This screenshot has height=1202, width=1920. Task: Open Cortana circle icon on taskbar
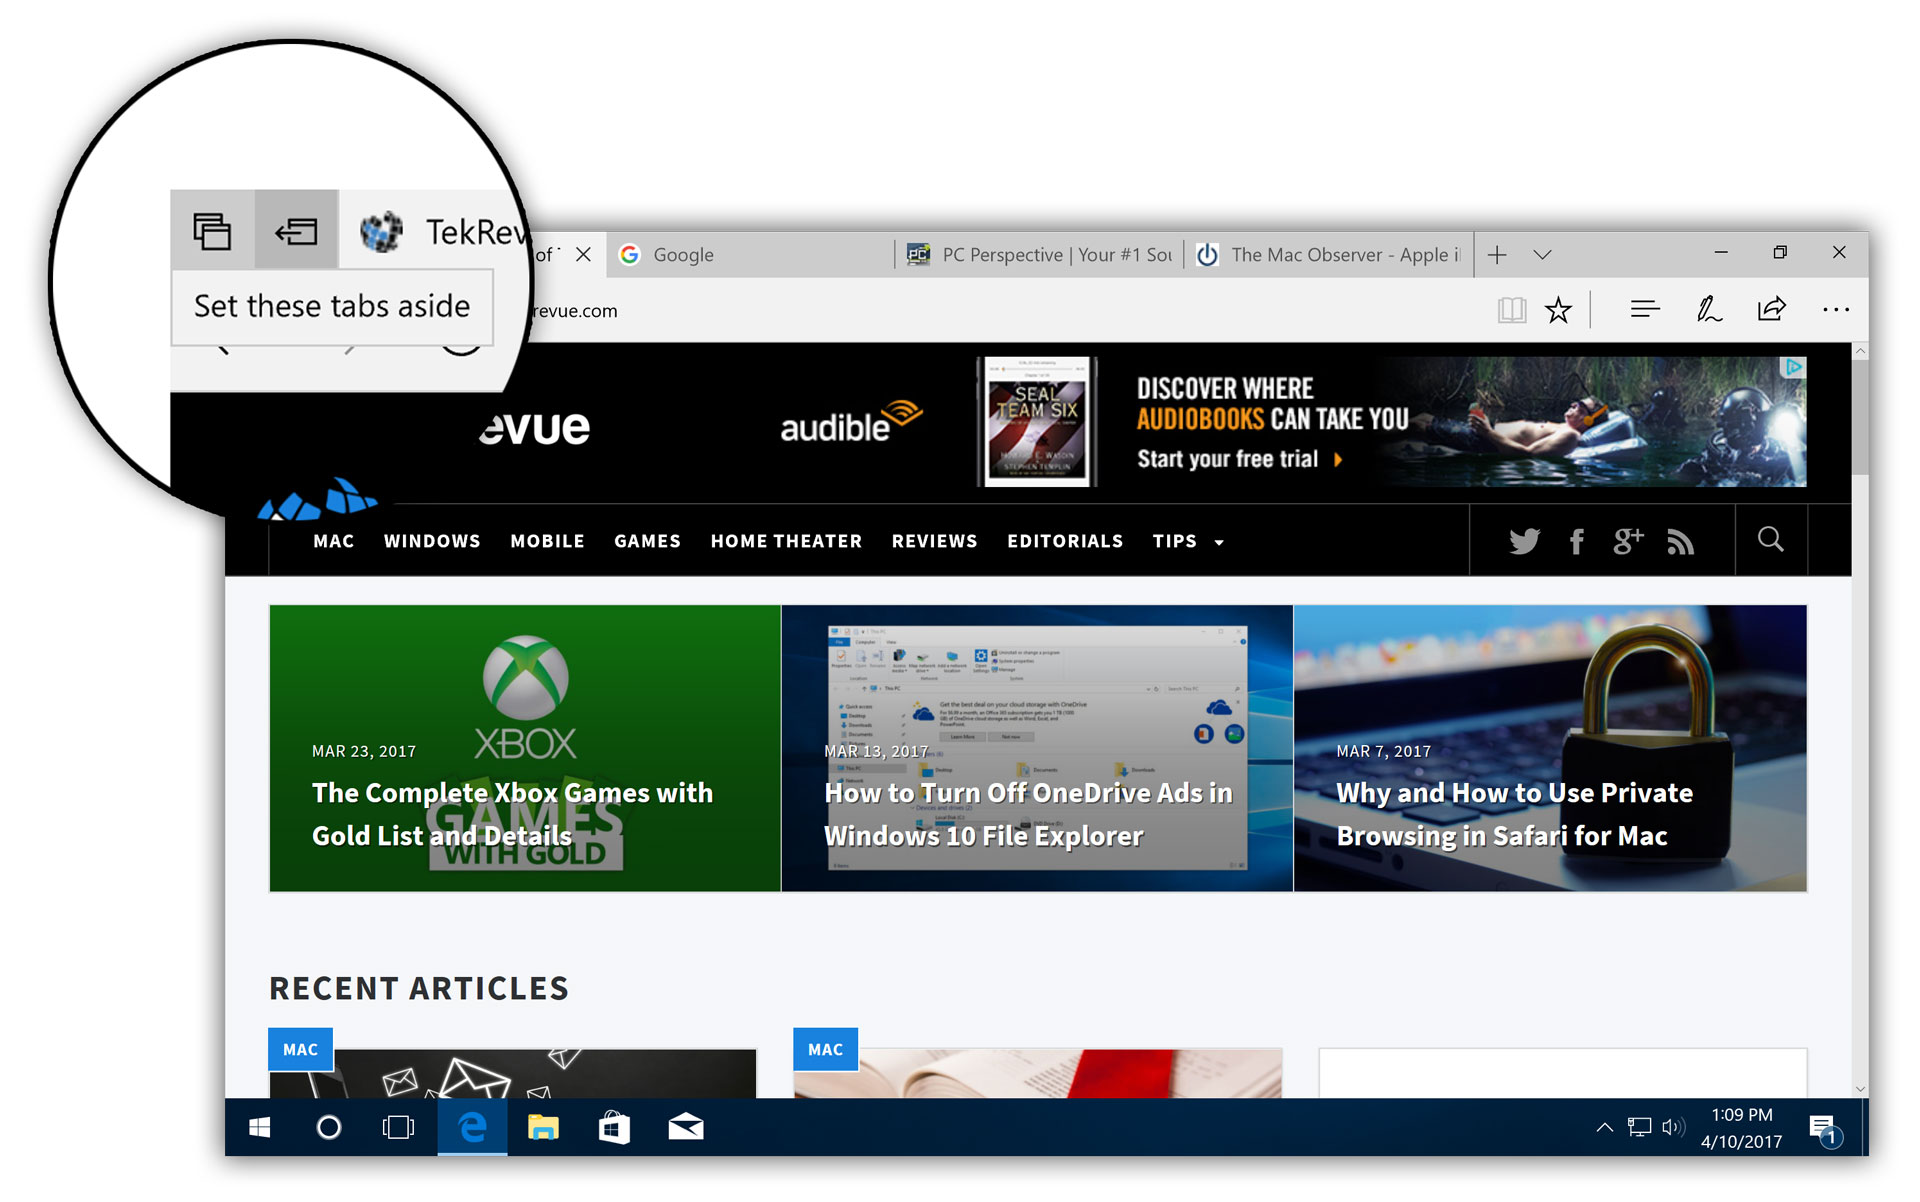[329, 1128]
